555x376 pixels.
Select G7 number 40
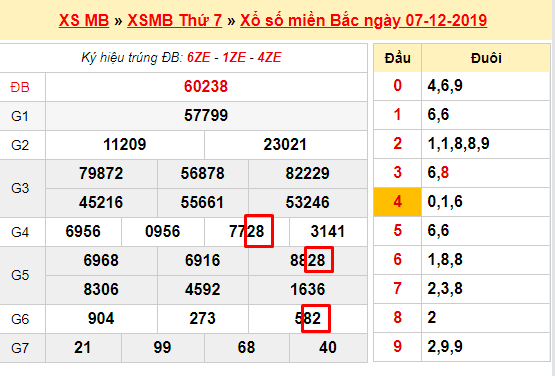pos(328,347)
